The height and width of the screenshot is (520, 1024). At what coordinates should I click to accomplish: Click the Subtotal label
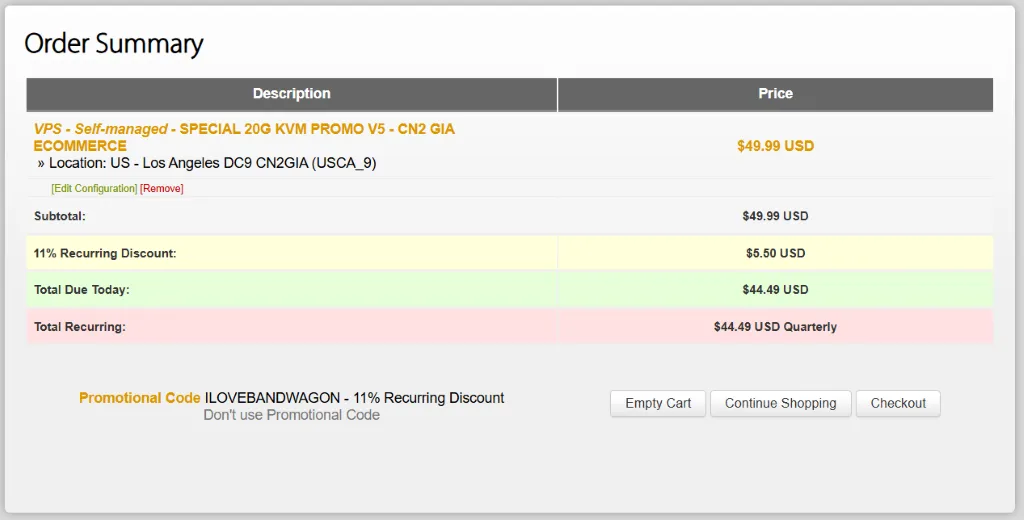click(60, 216)
